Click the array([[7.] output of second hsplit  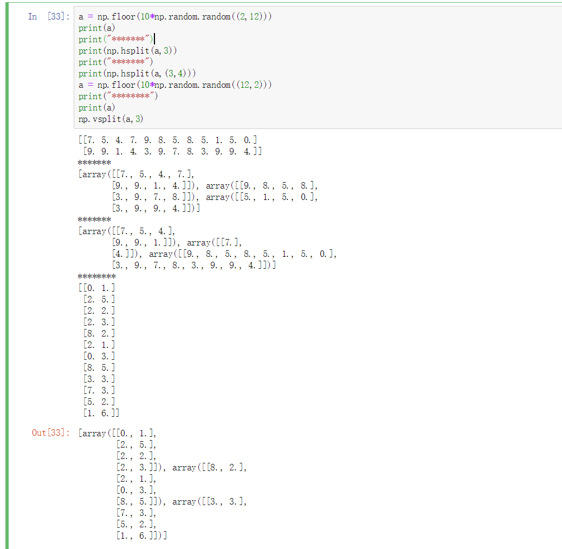[x=214, y=243]
